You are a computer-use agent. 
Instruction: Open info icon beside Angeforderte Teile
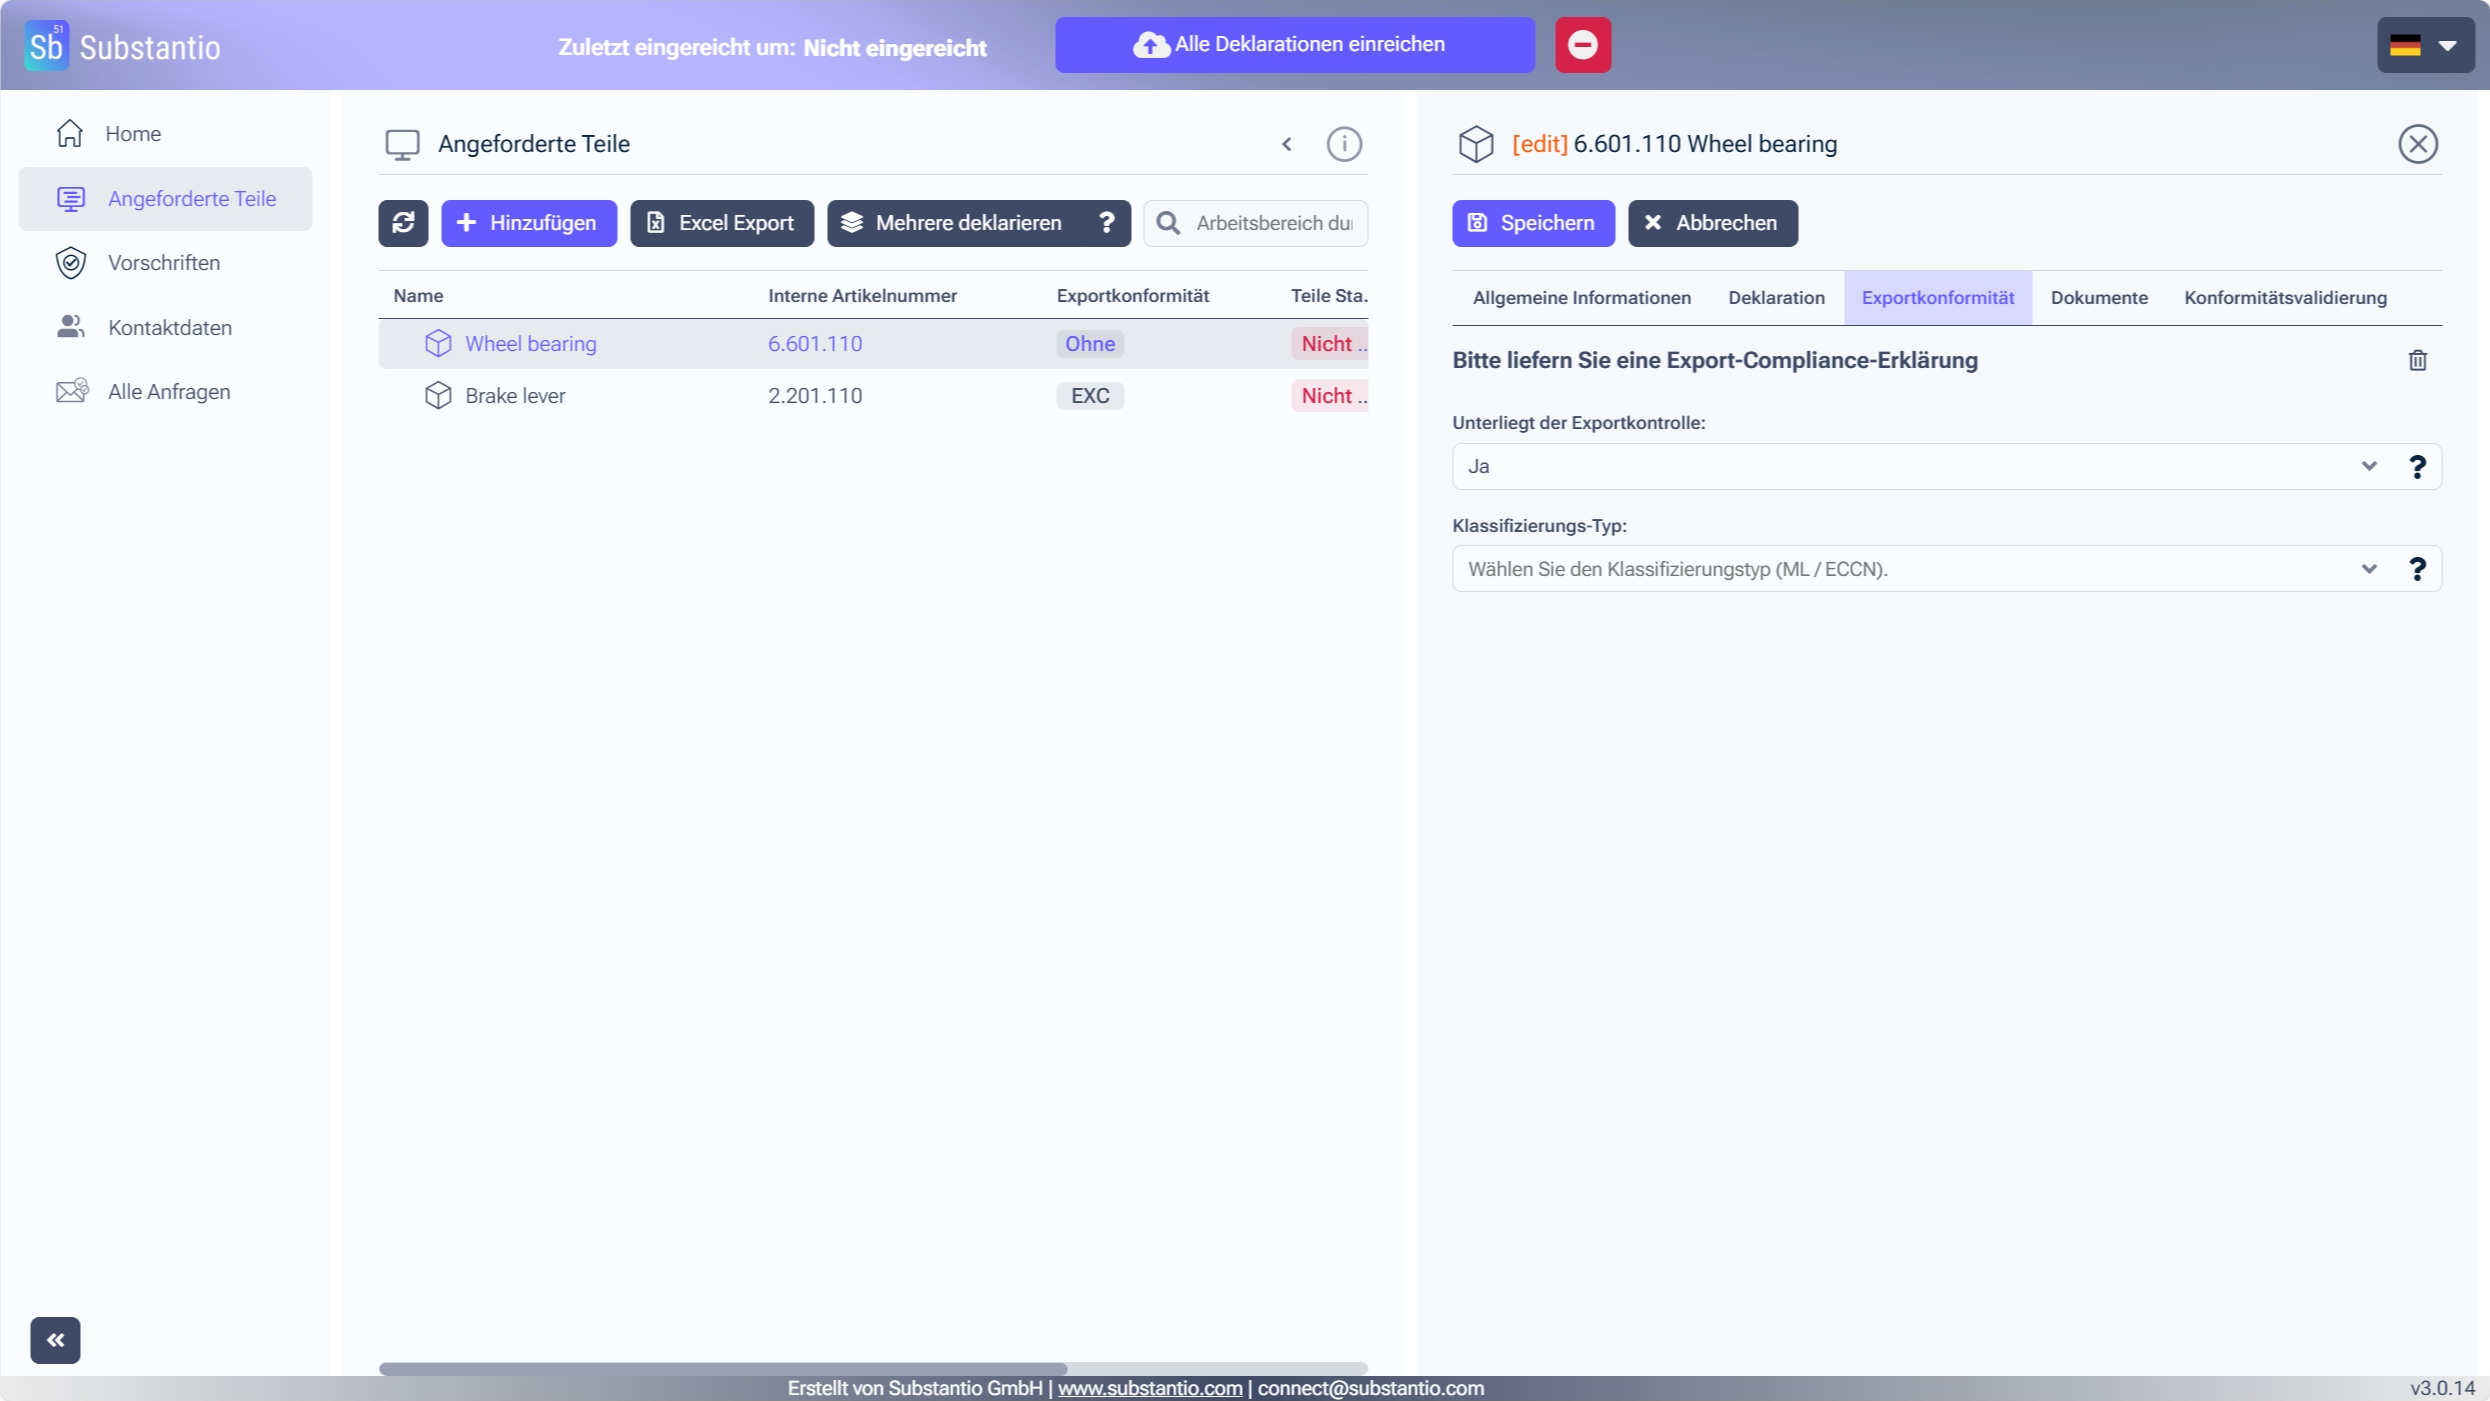[x=1343, y=144]
